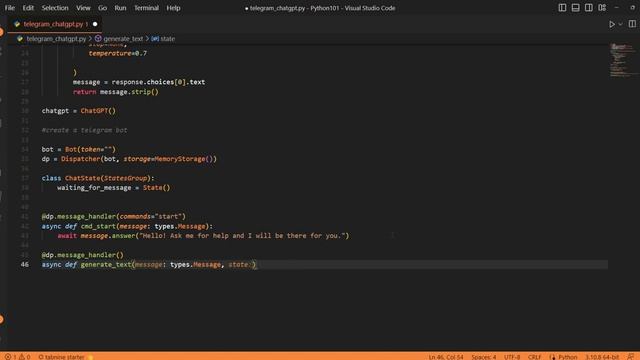Open the Help menu
This screenshot has height=360, width=640.
(x=173, y=8)
